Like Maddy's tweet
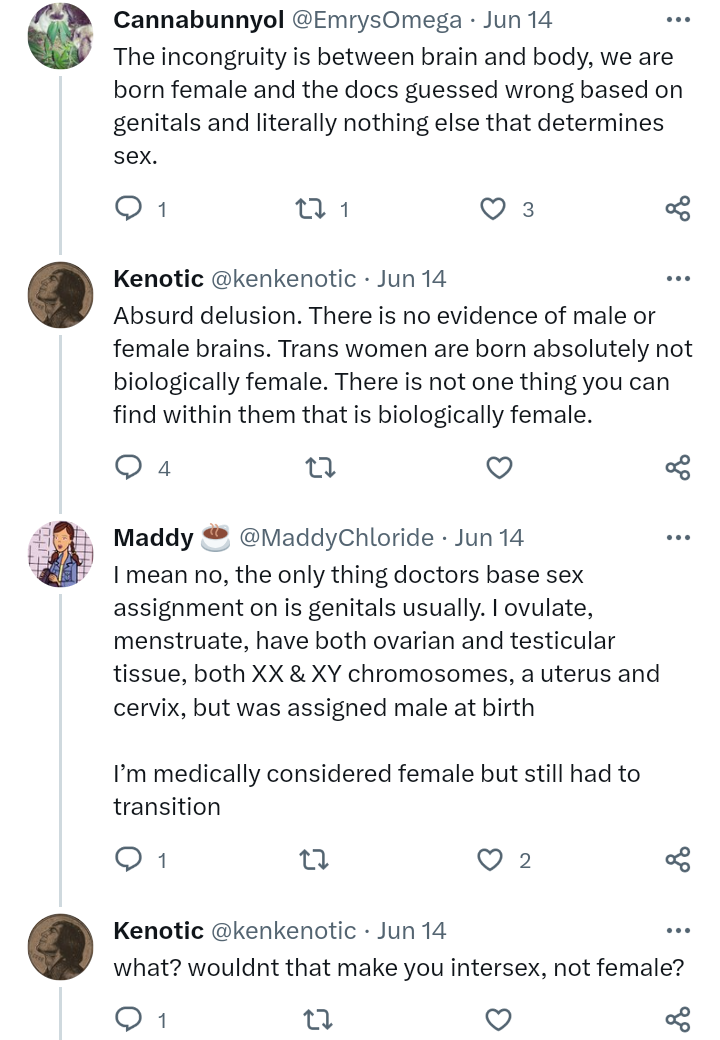This screenshot has width=720, height=1040. coord(490,859)
